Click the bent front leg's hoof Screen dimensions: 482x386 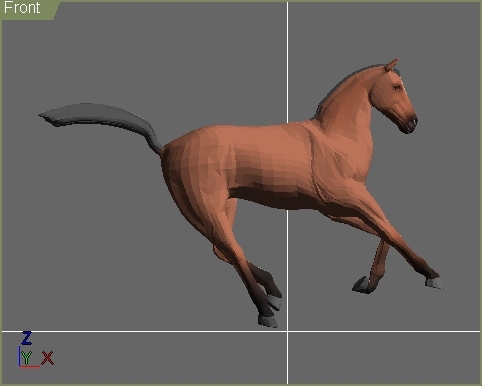pos(362,286)
